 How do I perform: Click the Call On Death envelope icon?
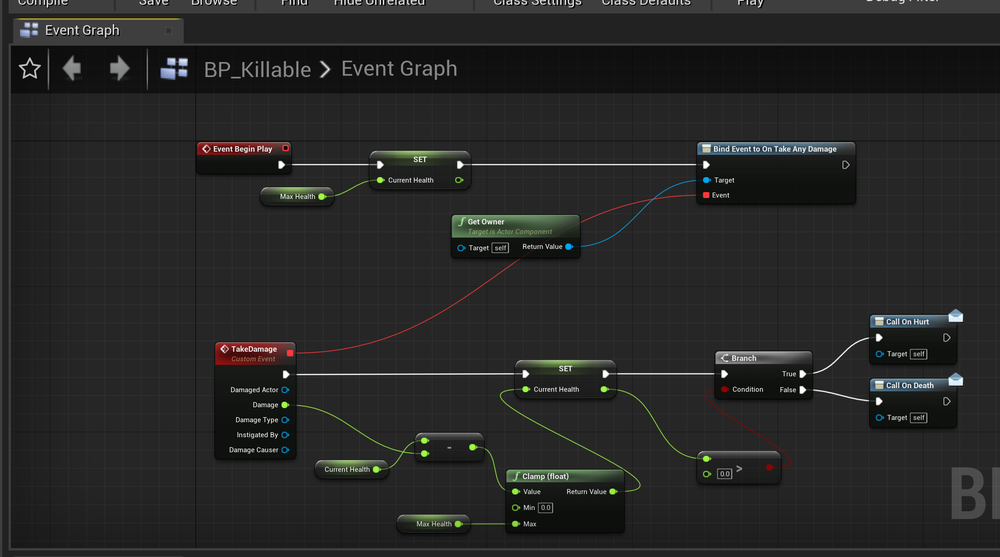[x=955, y=379]
